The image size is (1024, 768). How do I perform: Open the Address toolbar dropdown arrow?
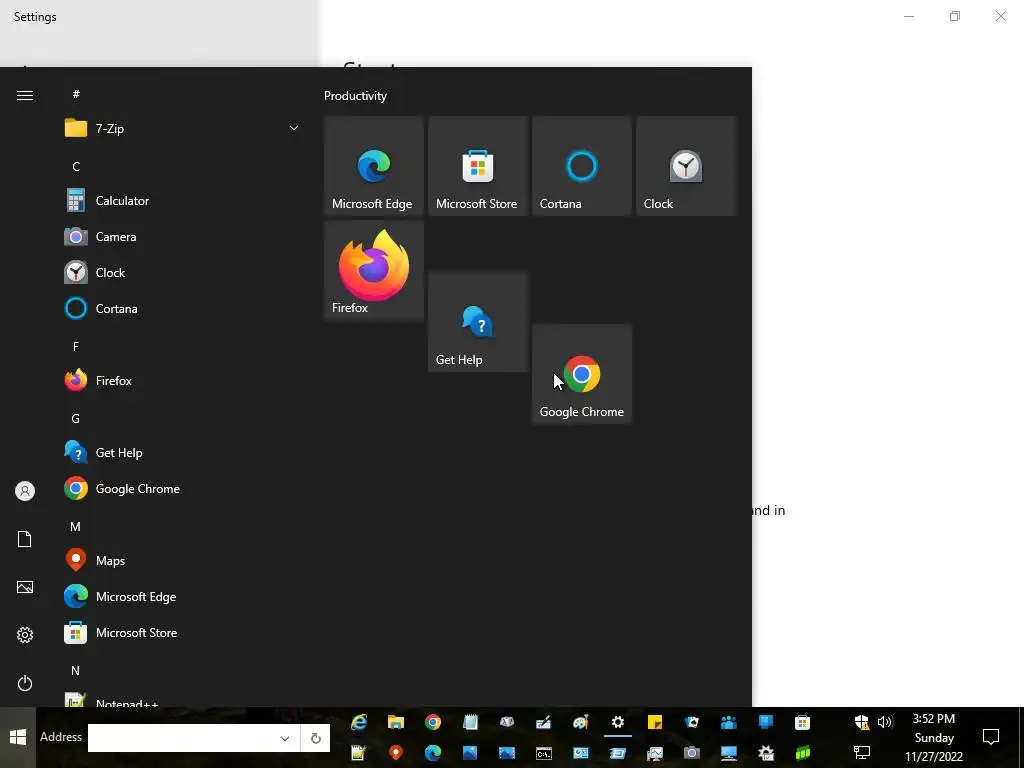[x=285, y=738]
